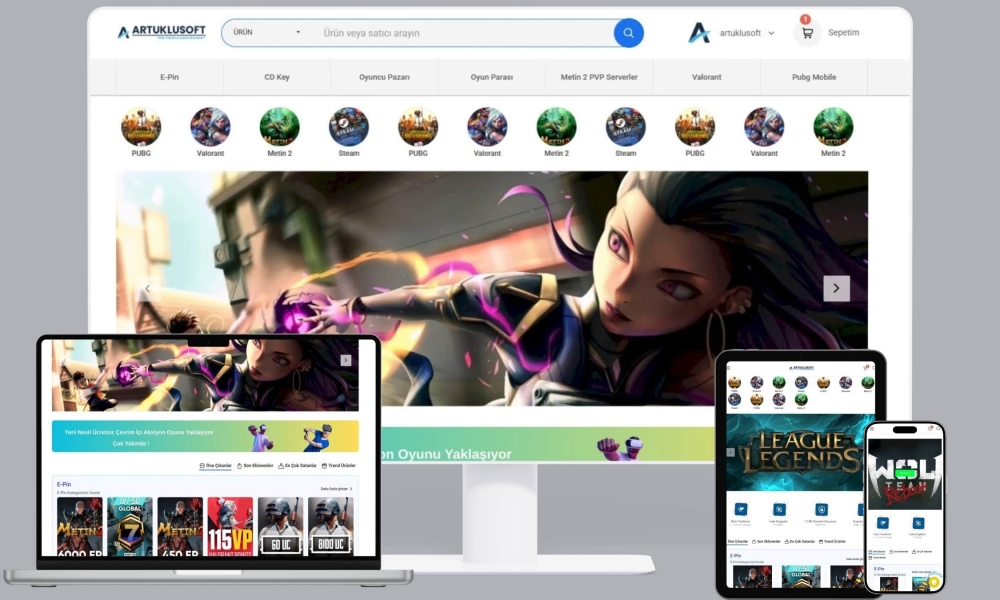The width and height of the screenshot is (1000, 600).
Task: Select the 8100 UC PUBG card on laptop
Action: click(x=331, y=527)
